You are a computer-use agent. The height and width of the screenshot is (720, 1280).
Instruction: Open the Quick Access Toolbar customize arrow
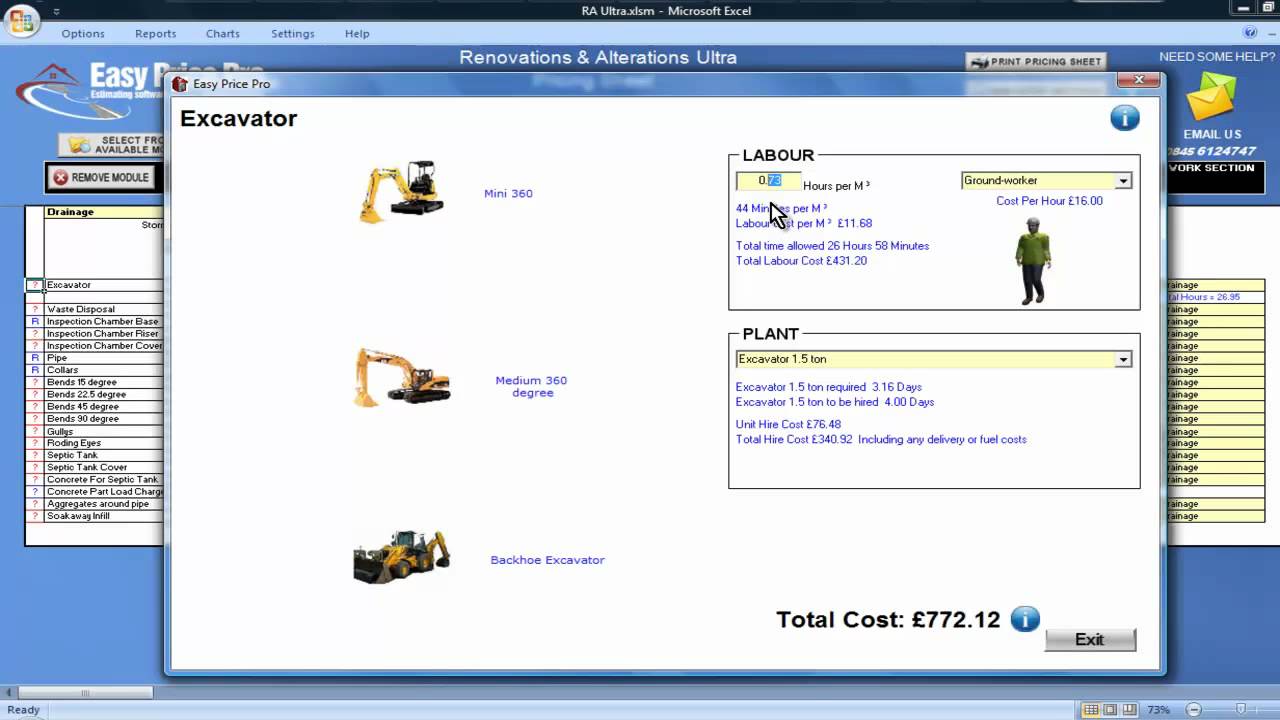tap(56, 11)
